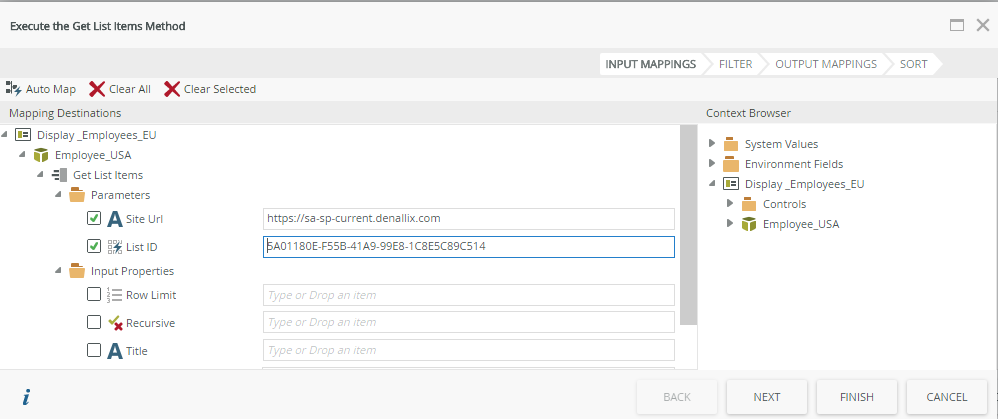Click the Employee_USA cube icon in Context Browser
998x419 pixels.
[748, 224]
